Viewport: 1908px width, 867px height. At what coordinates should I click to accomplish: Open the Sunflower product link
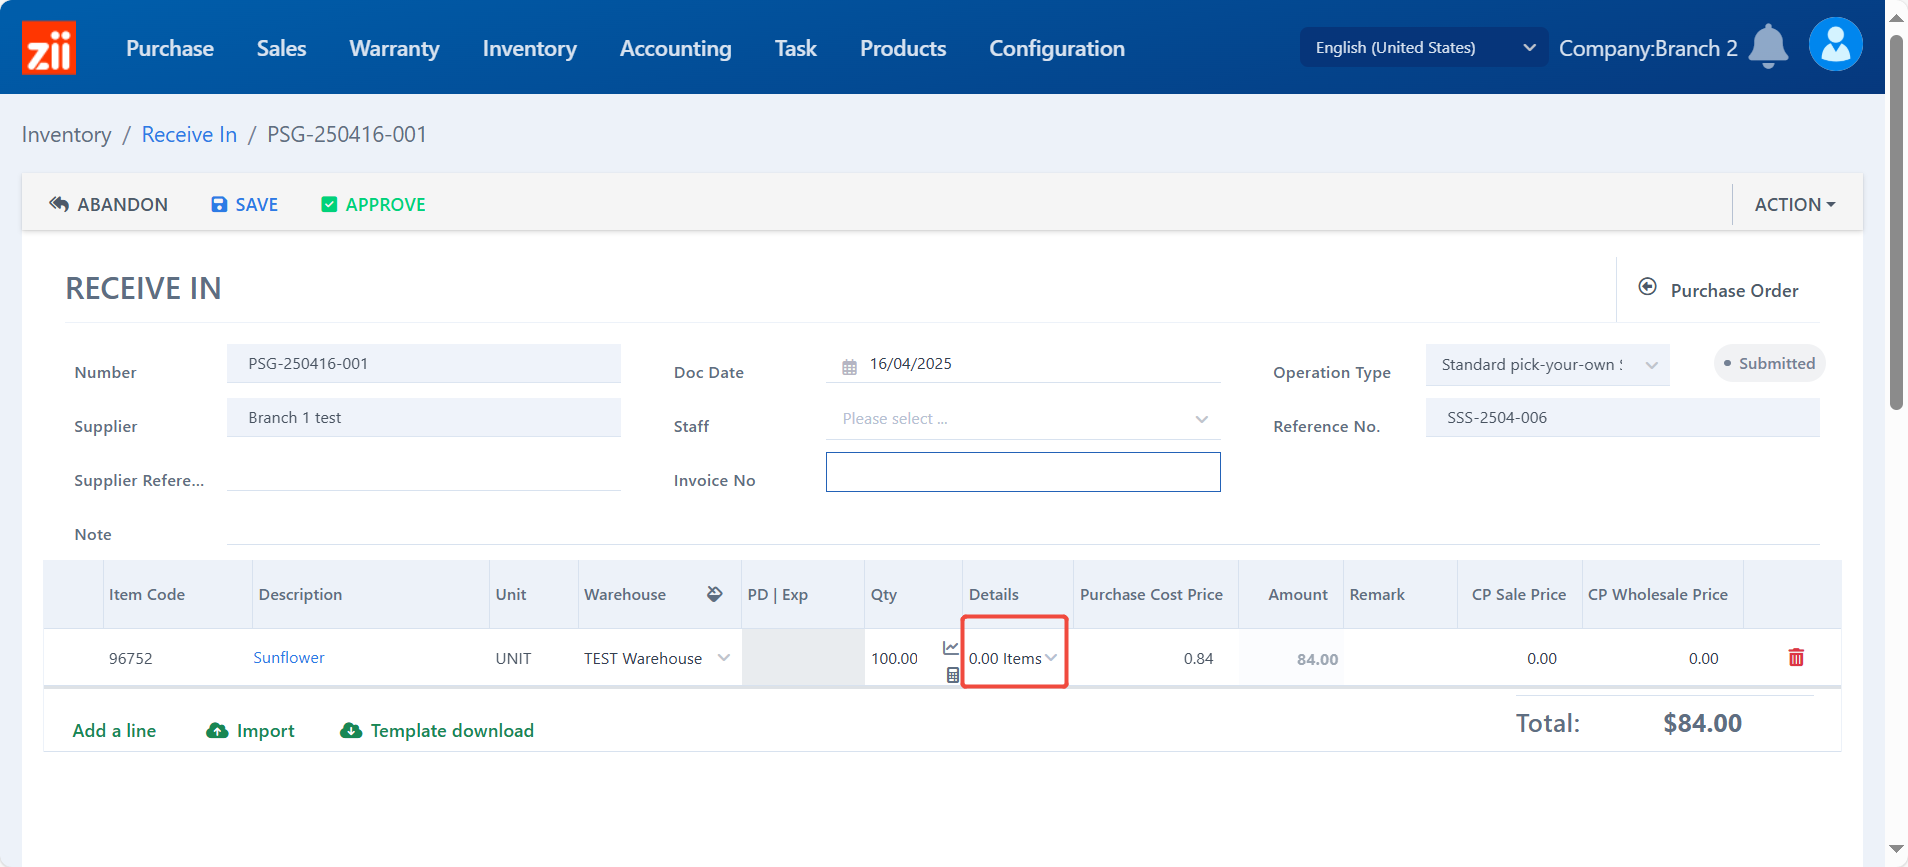point(288,657)
